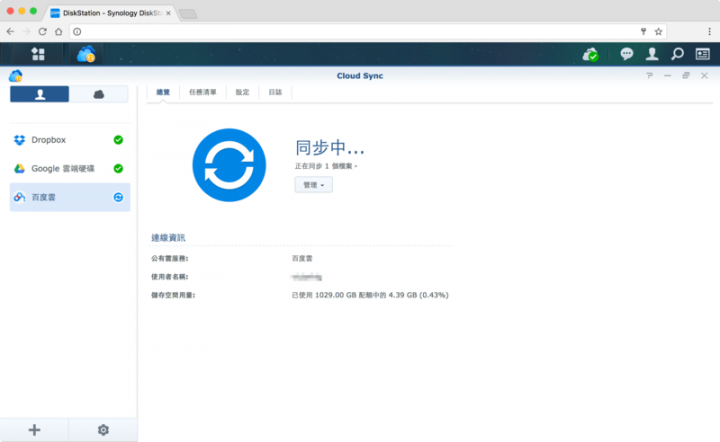Switch to the cloud view button
This screenshot has width=720, height=442.
[99, 94]
